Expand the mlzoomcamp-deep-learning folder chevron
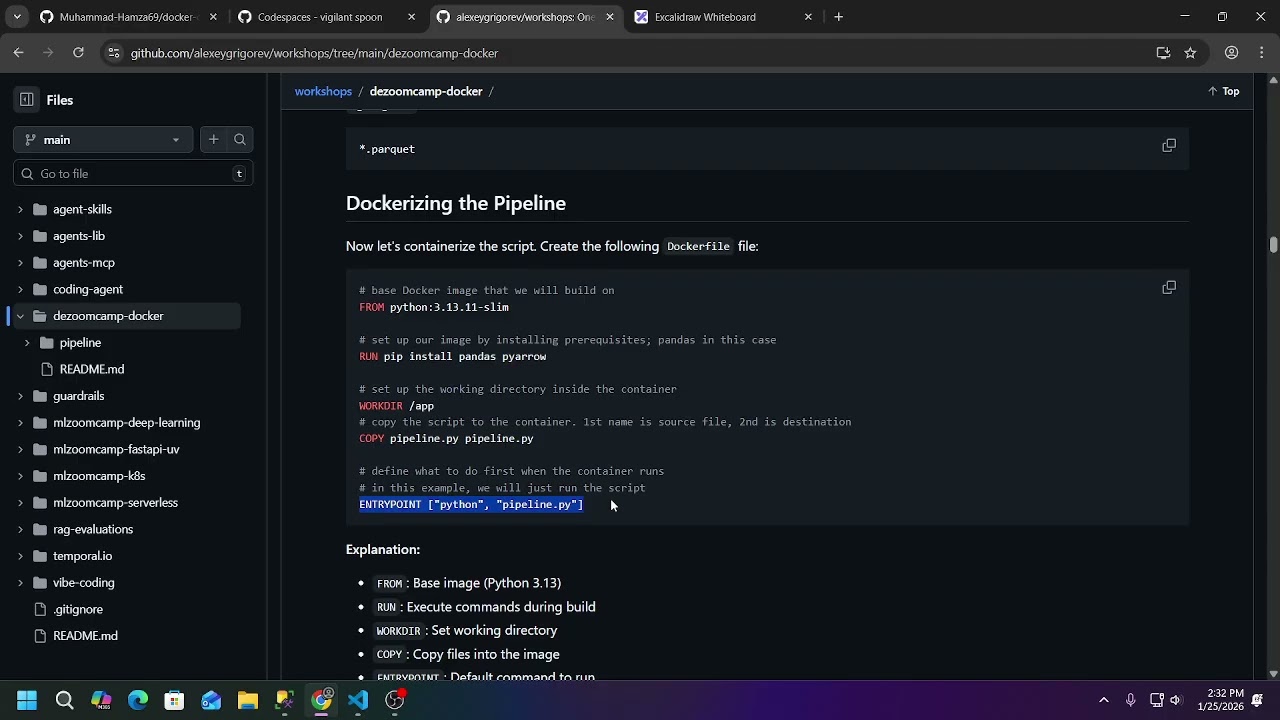This screenshot has height=720, width=1280. tap(20, 423)
